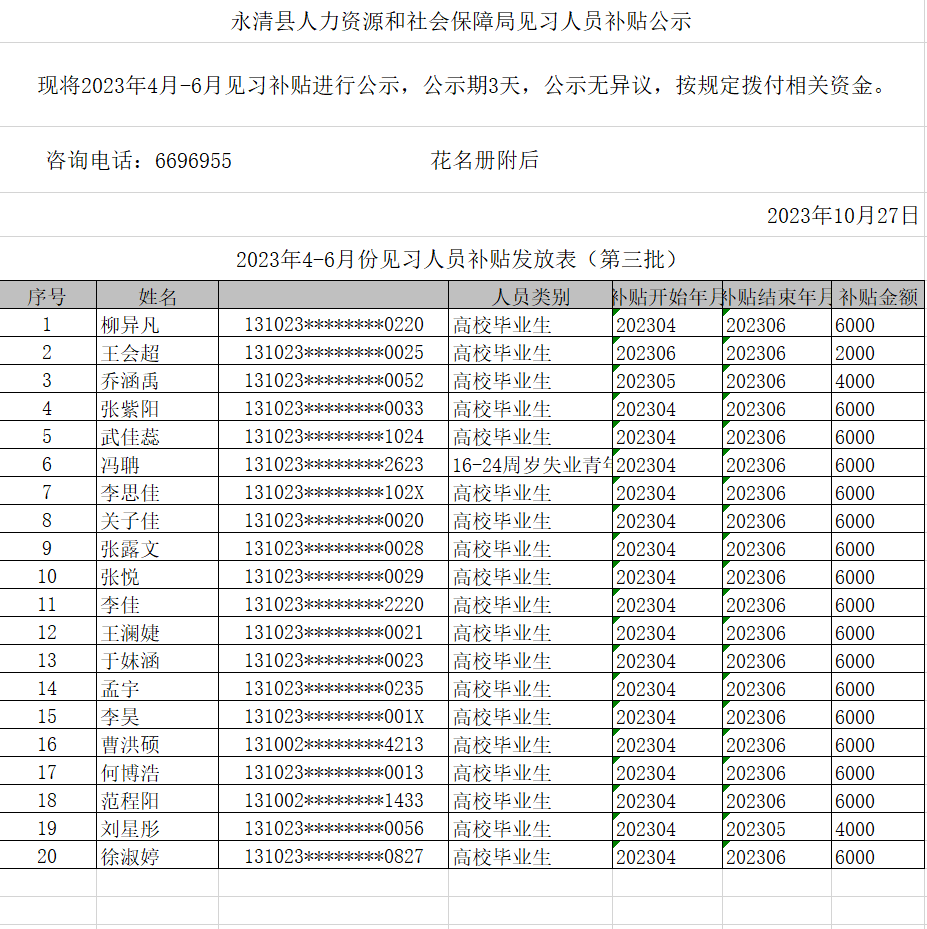Click ID cell 131023********0827

pyautogui.click(x=333, y=856)
